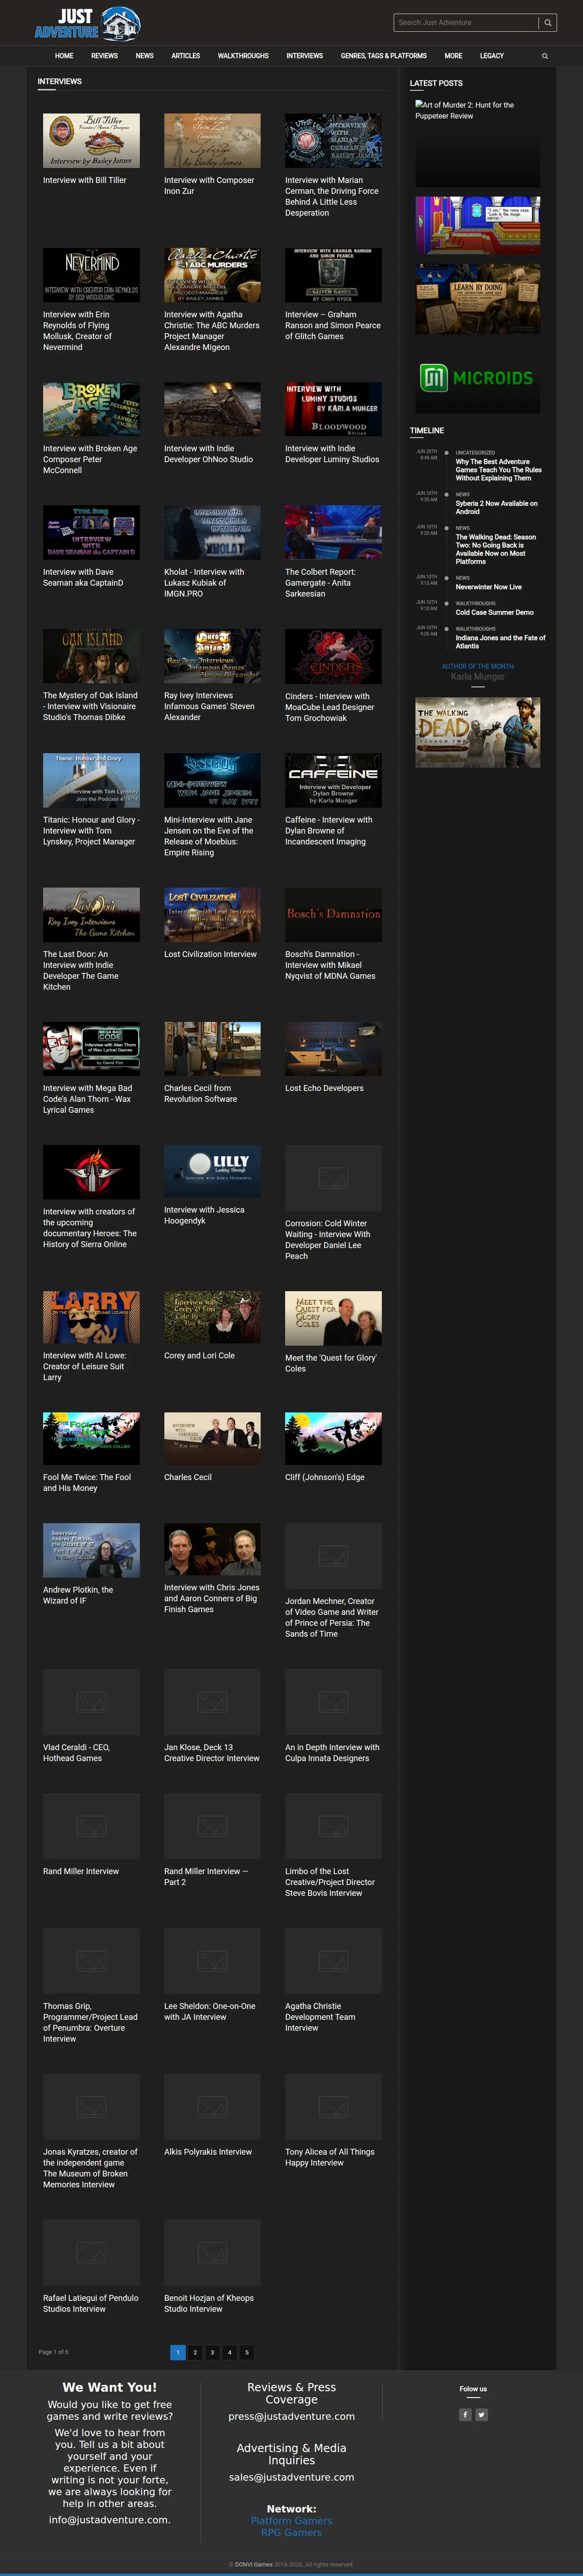583x2576 pixels.
Task: Open the Kholat interview link
Action: point(204,583)
